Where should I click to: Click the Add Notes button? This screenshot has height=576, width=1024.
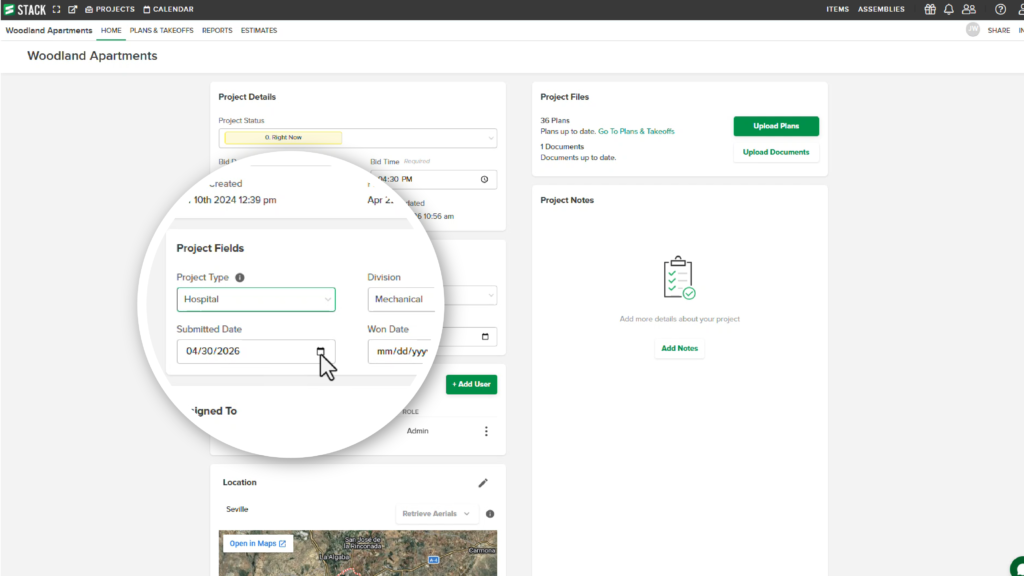679,349
